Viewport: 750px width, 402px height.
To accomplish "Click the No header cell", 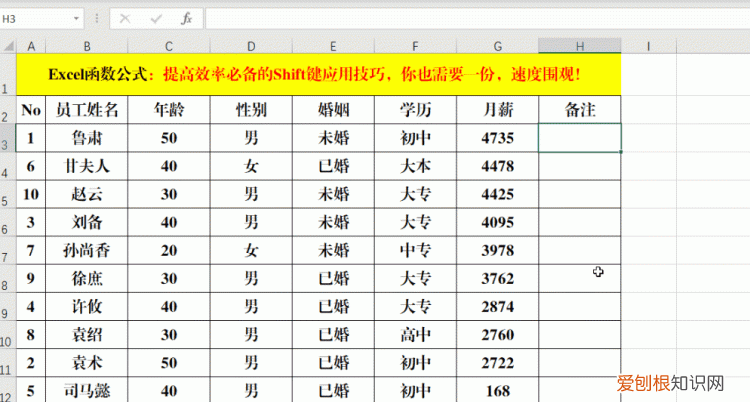I will pyautogui.click(x=31, y=110).
